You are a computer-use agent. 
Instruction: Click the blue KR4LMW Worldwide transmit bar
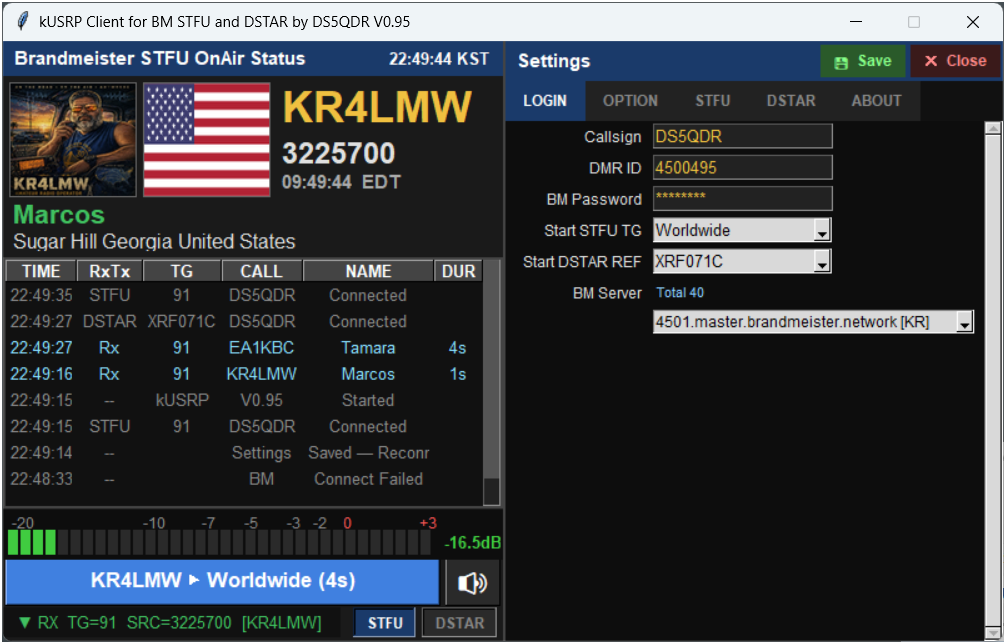pos(223,581)
